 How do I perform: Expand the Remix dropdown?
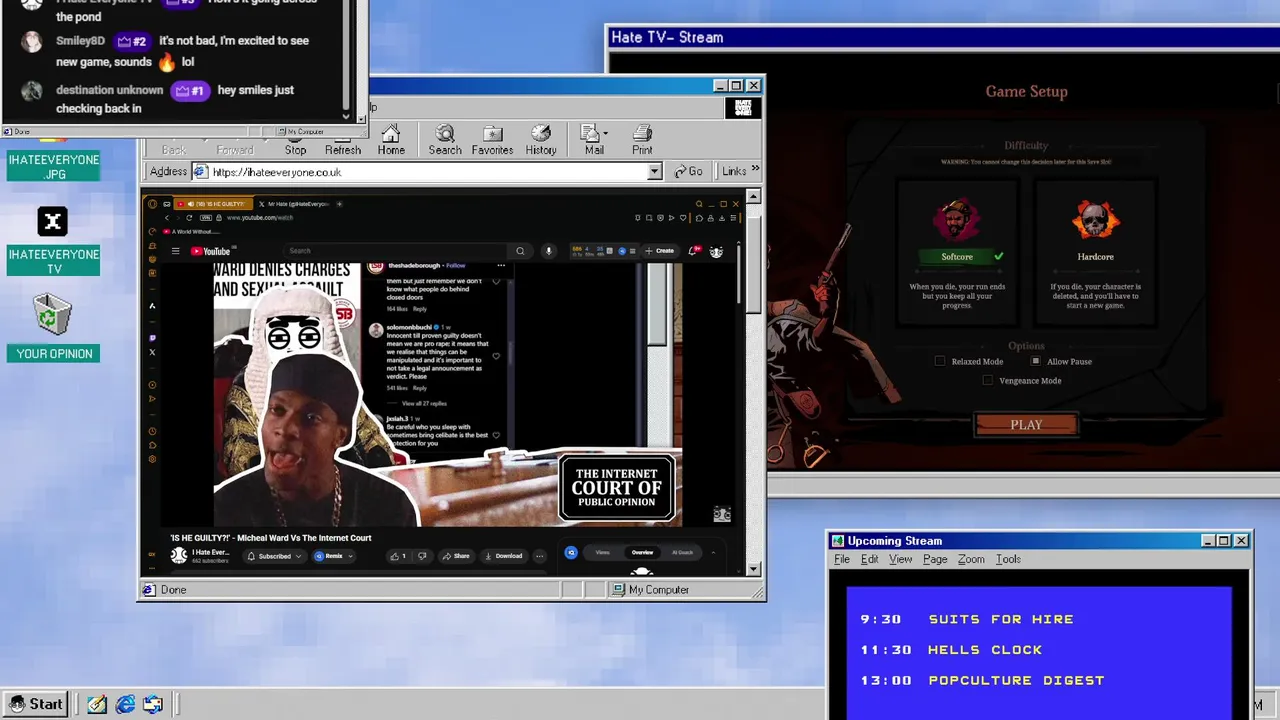pyautogui.click(x=351, y=556)
